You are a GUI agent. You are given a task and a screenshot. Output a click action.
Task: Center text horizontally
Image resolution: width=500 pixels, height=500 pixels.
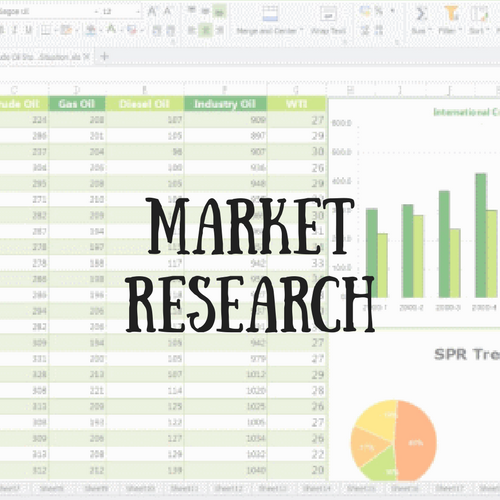(206, 30)
